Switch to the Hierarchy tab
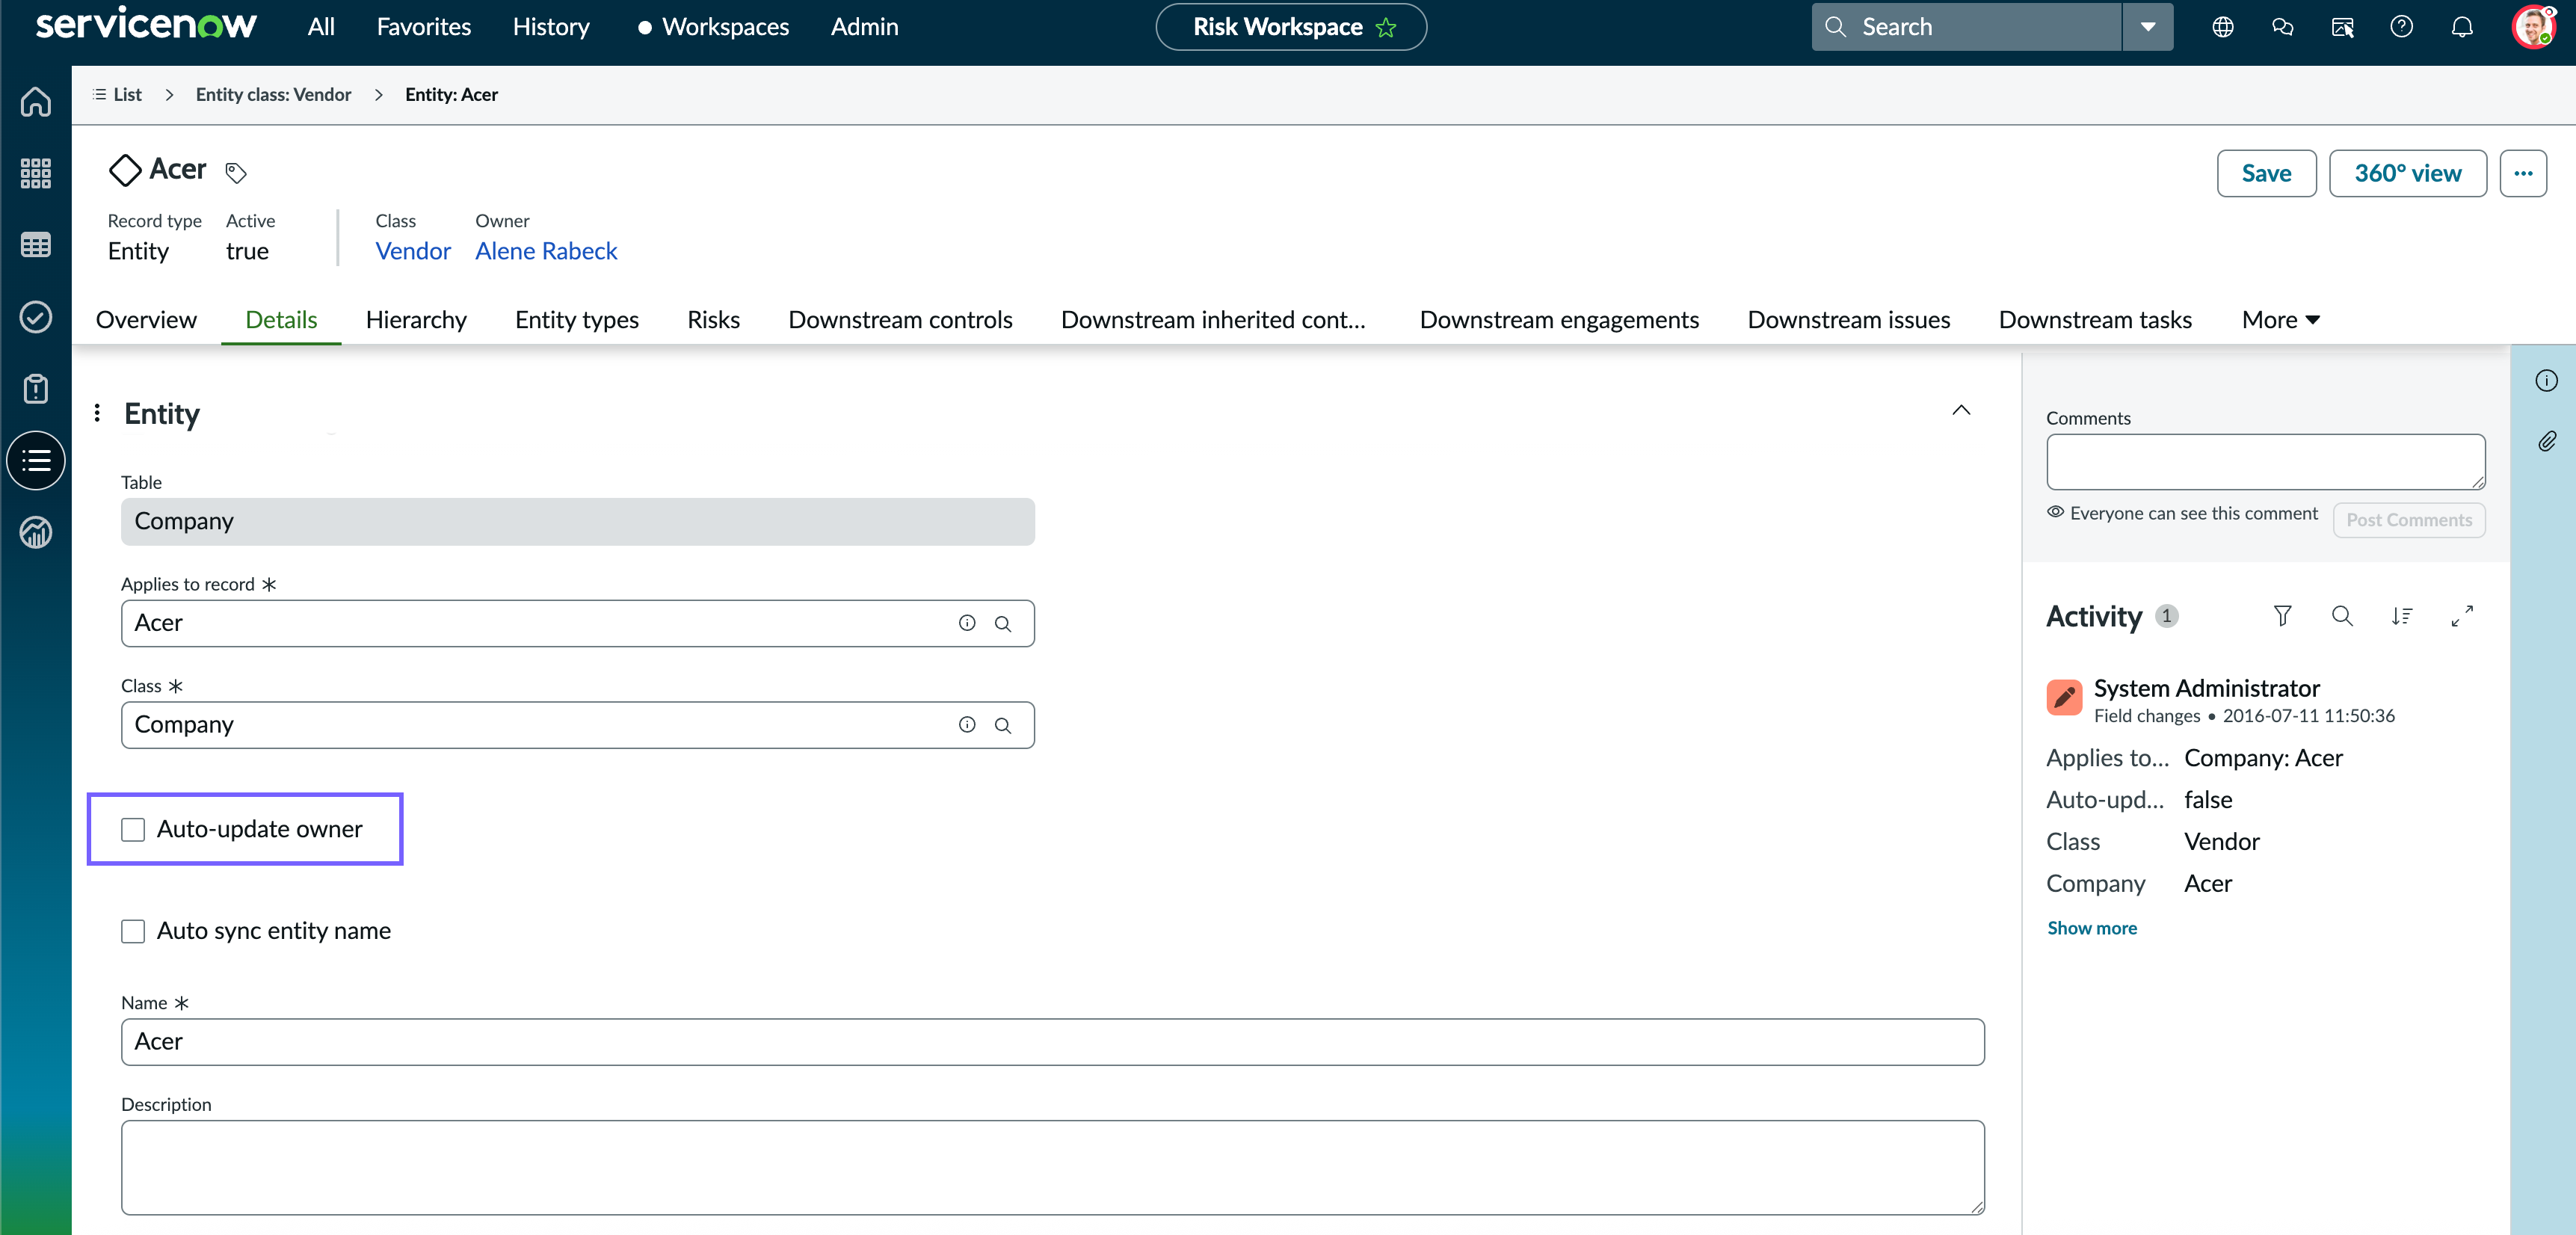Screen dimensions: 2576x1235 (416, 320)
